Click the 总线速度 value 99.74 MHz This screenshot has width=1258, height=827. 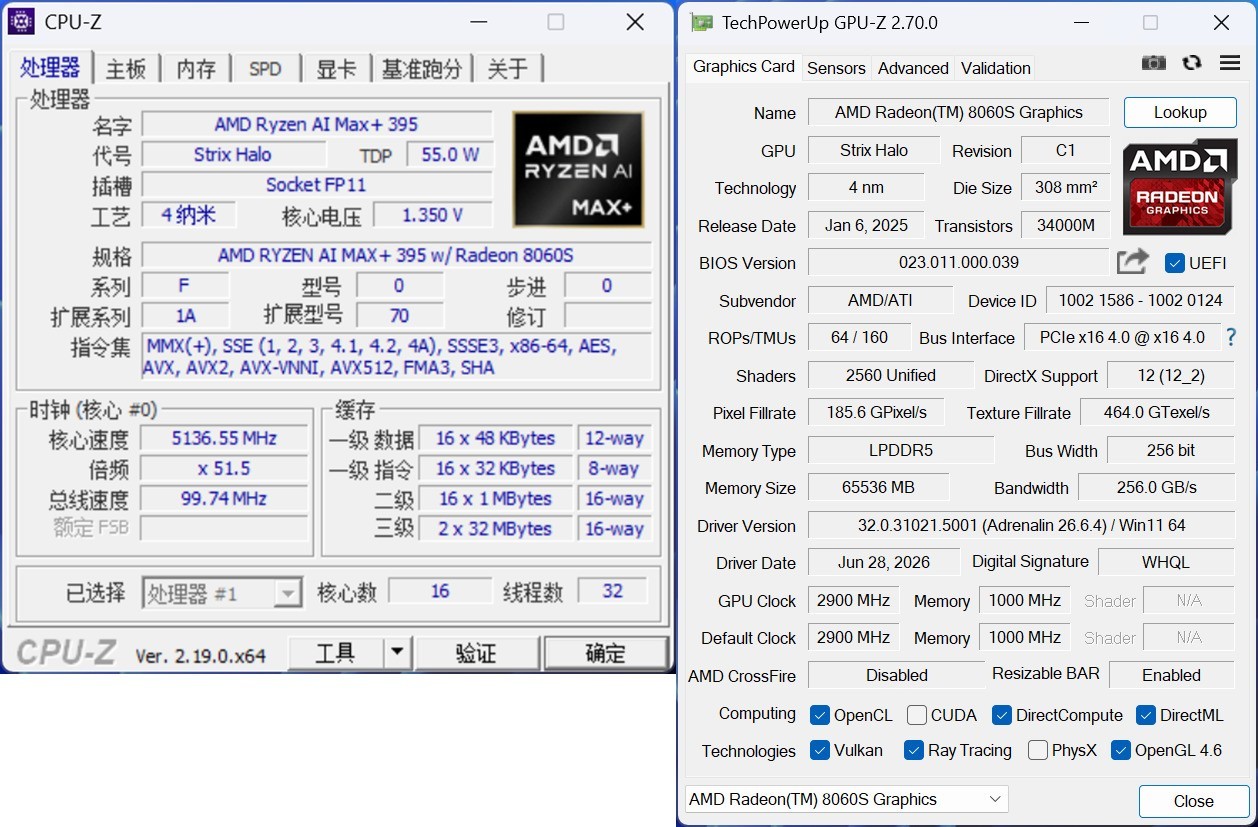[x=224, y=498]
